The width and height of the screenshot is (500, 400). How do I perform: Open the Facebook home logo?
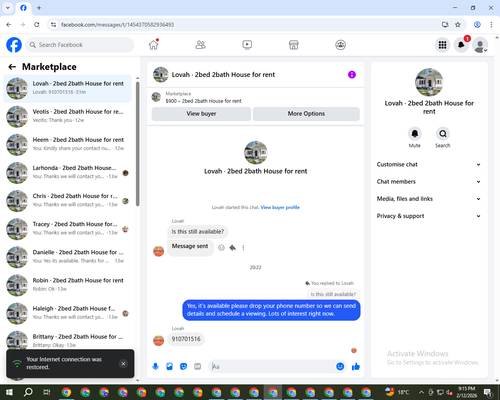click(14, 45)
